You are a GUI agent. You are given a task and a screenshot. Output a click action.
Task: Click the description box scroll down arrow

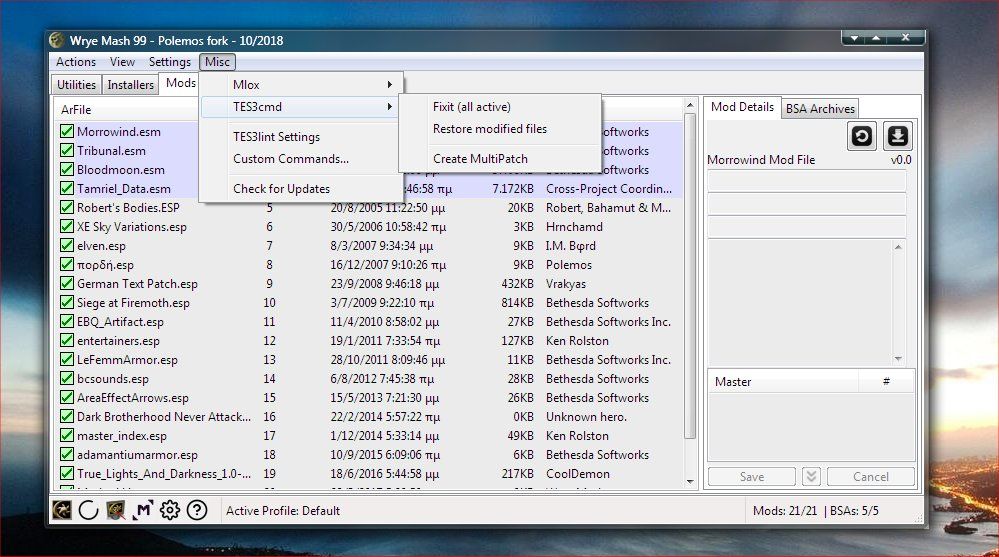point(898,359)
